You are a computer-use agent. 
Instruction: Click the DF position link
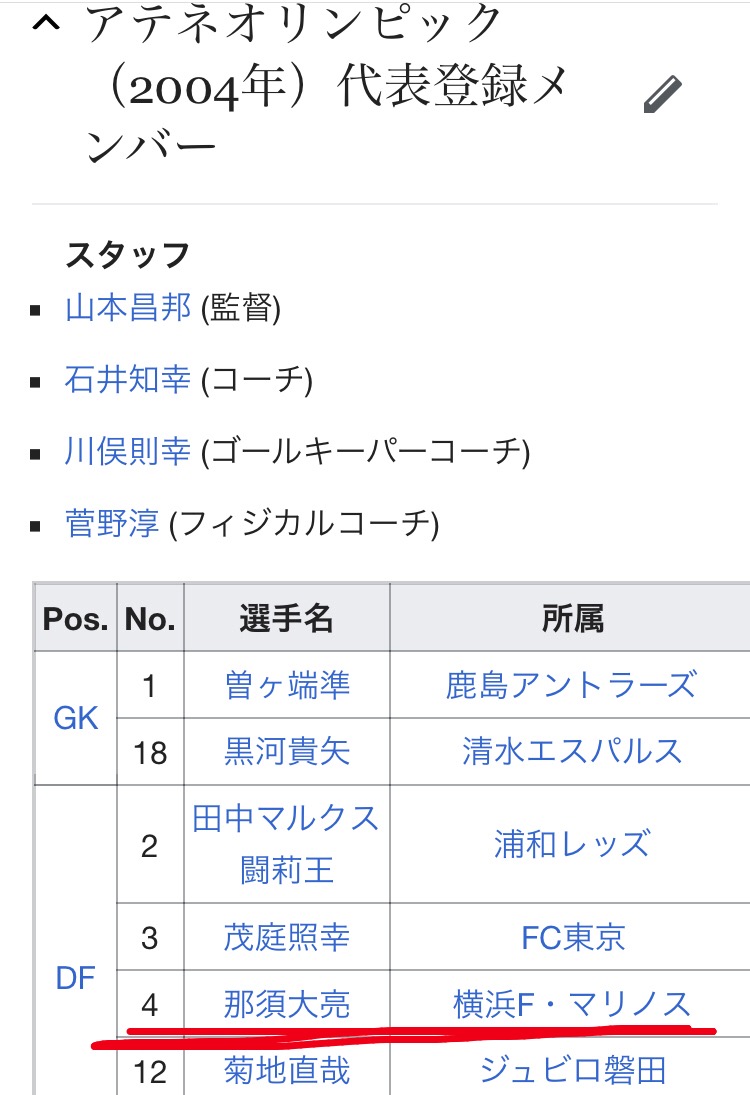76,978
